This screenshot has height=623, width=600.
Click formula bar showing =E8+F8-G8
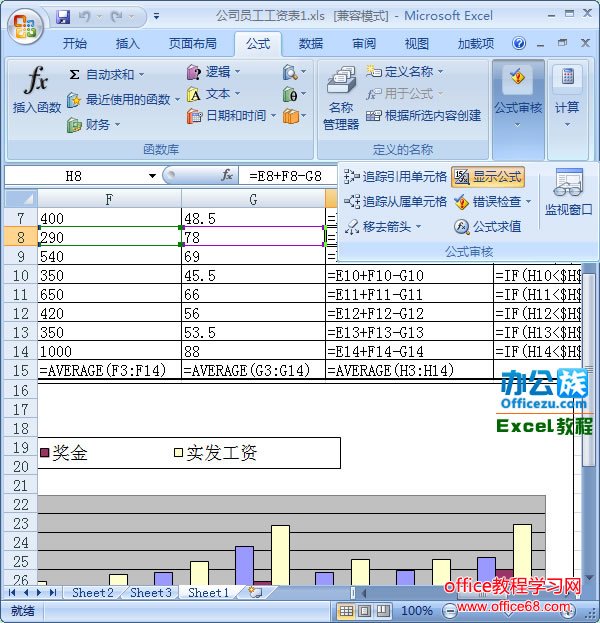287,176
